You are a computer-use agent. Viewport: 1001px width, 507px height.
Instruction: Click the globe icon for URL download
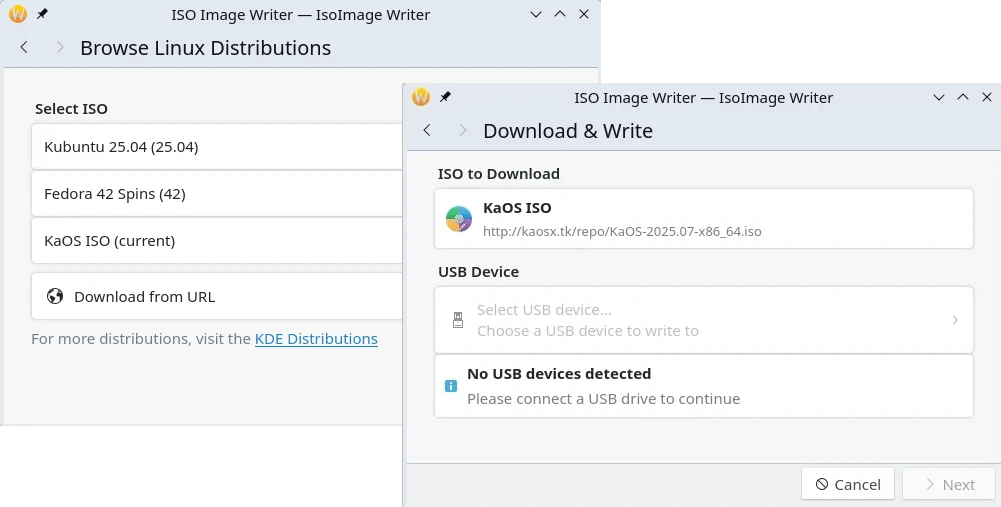pyautogui.click(x=55, y=296)
